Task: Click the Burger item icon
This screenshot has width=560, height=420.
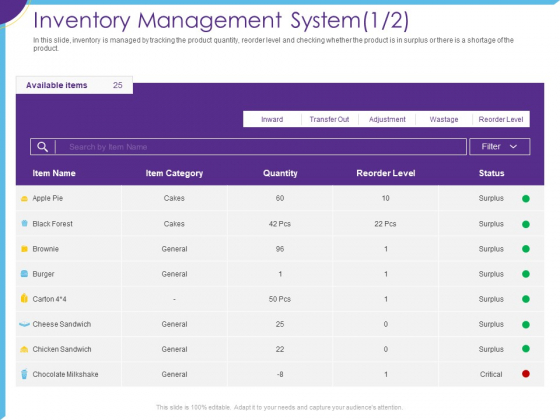Action: tap(24, 274)
